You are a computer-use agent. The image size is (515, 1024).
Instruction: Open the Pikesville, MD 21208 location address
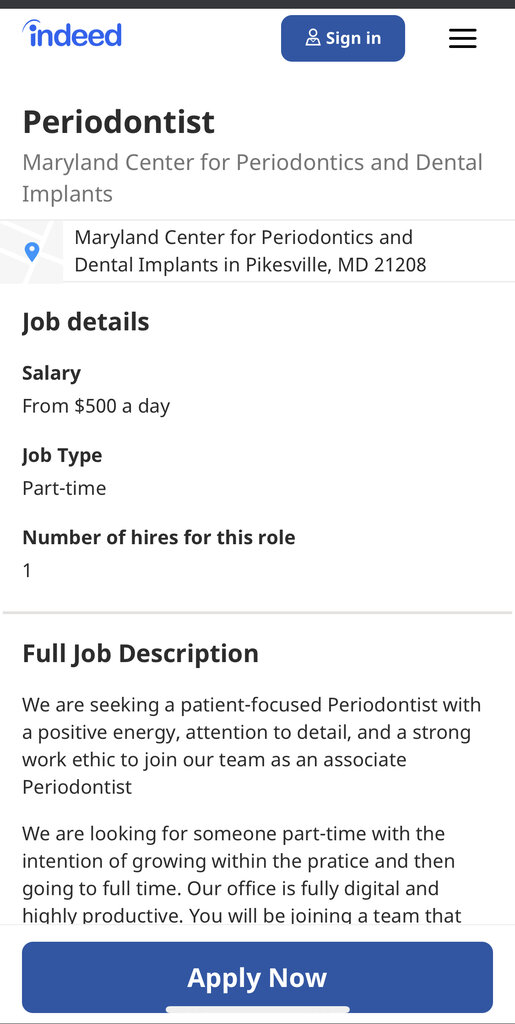[x=250, y=251]
